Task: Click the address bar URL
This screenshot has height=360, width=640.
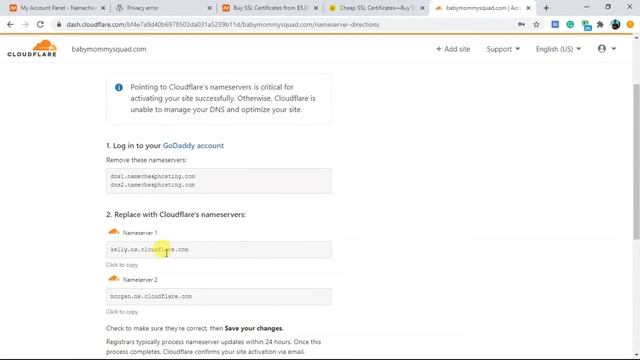Action: (x=223, y=24)
